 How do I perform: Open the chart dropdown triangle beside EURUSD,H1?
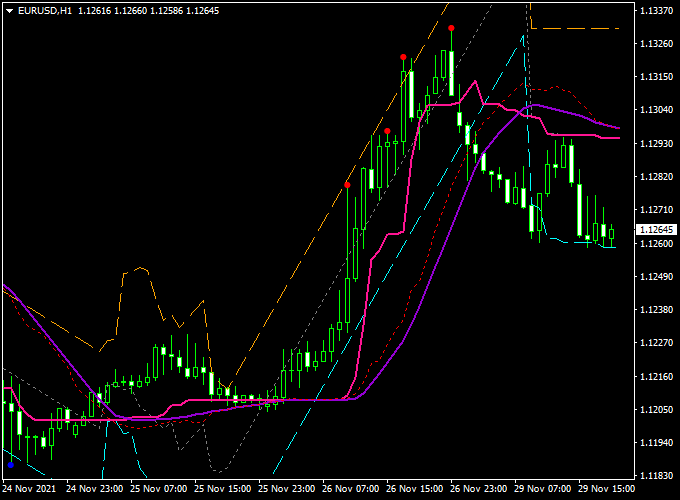[10, 11]
